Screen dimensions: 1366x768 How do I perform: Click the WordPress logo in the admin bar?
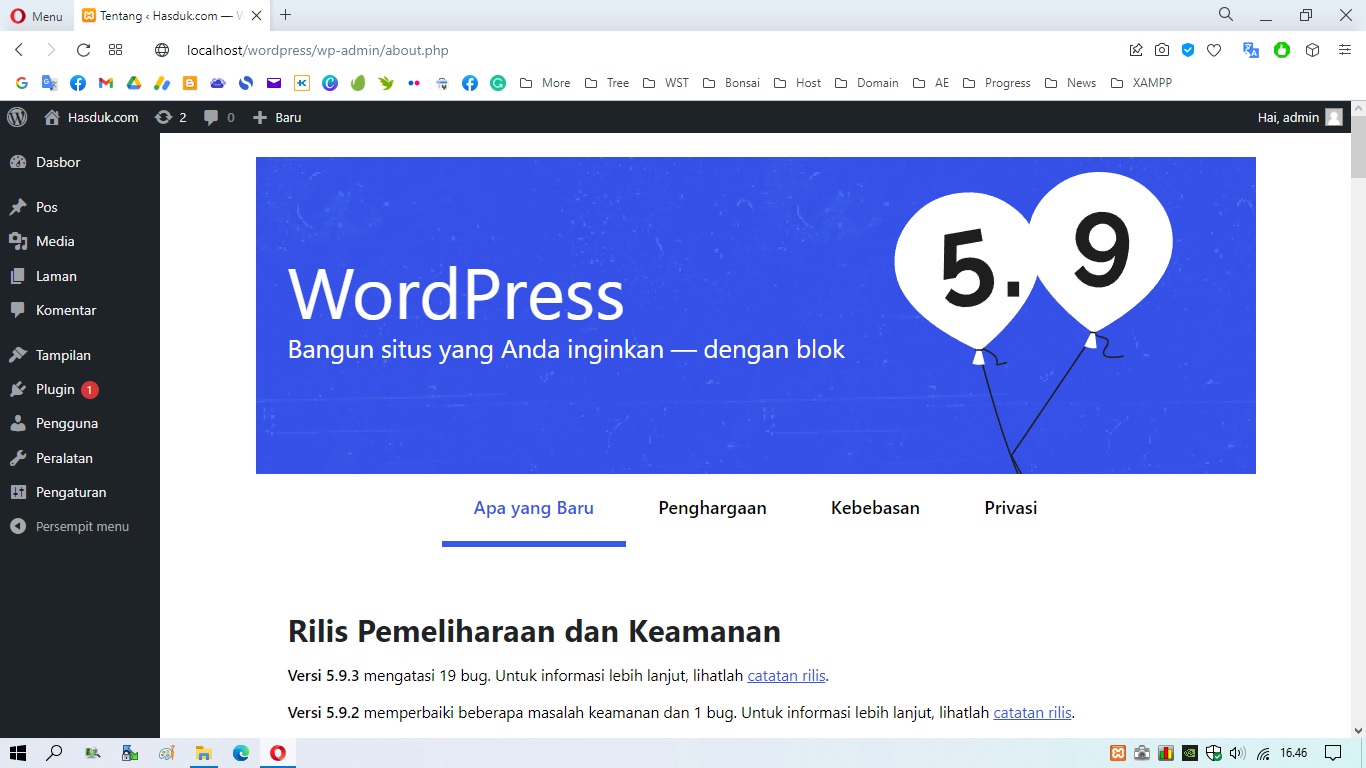coord(16,117)
